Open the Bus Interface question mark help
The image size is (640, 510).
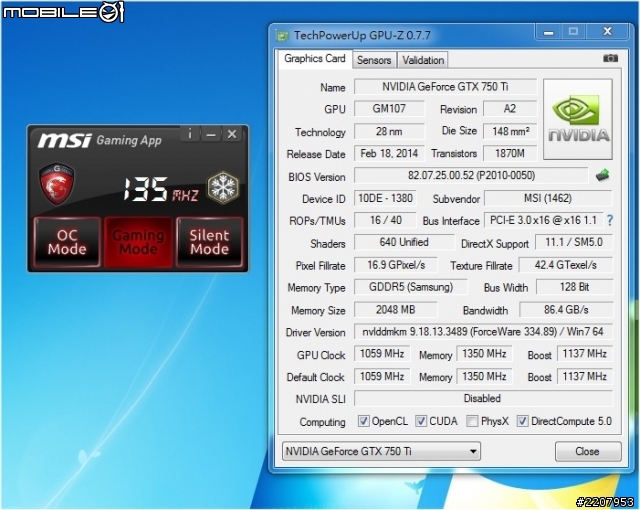pyautogui.click(x=609, y=220)
